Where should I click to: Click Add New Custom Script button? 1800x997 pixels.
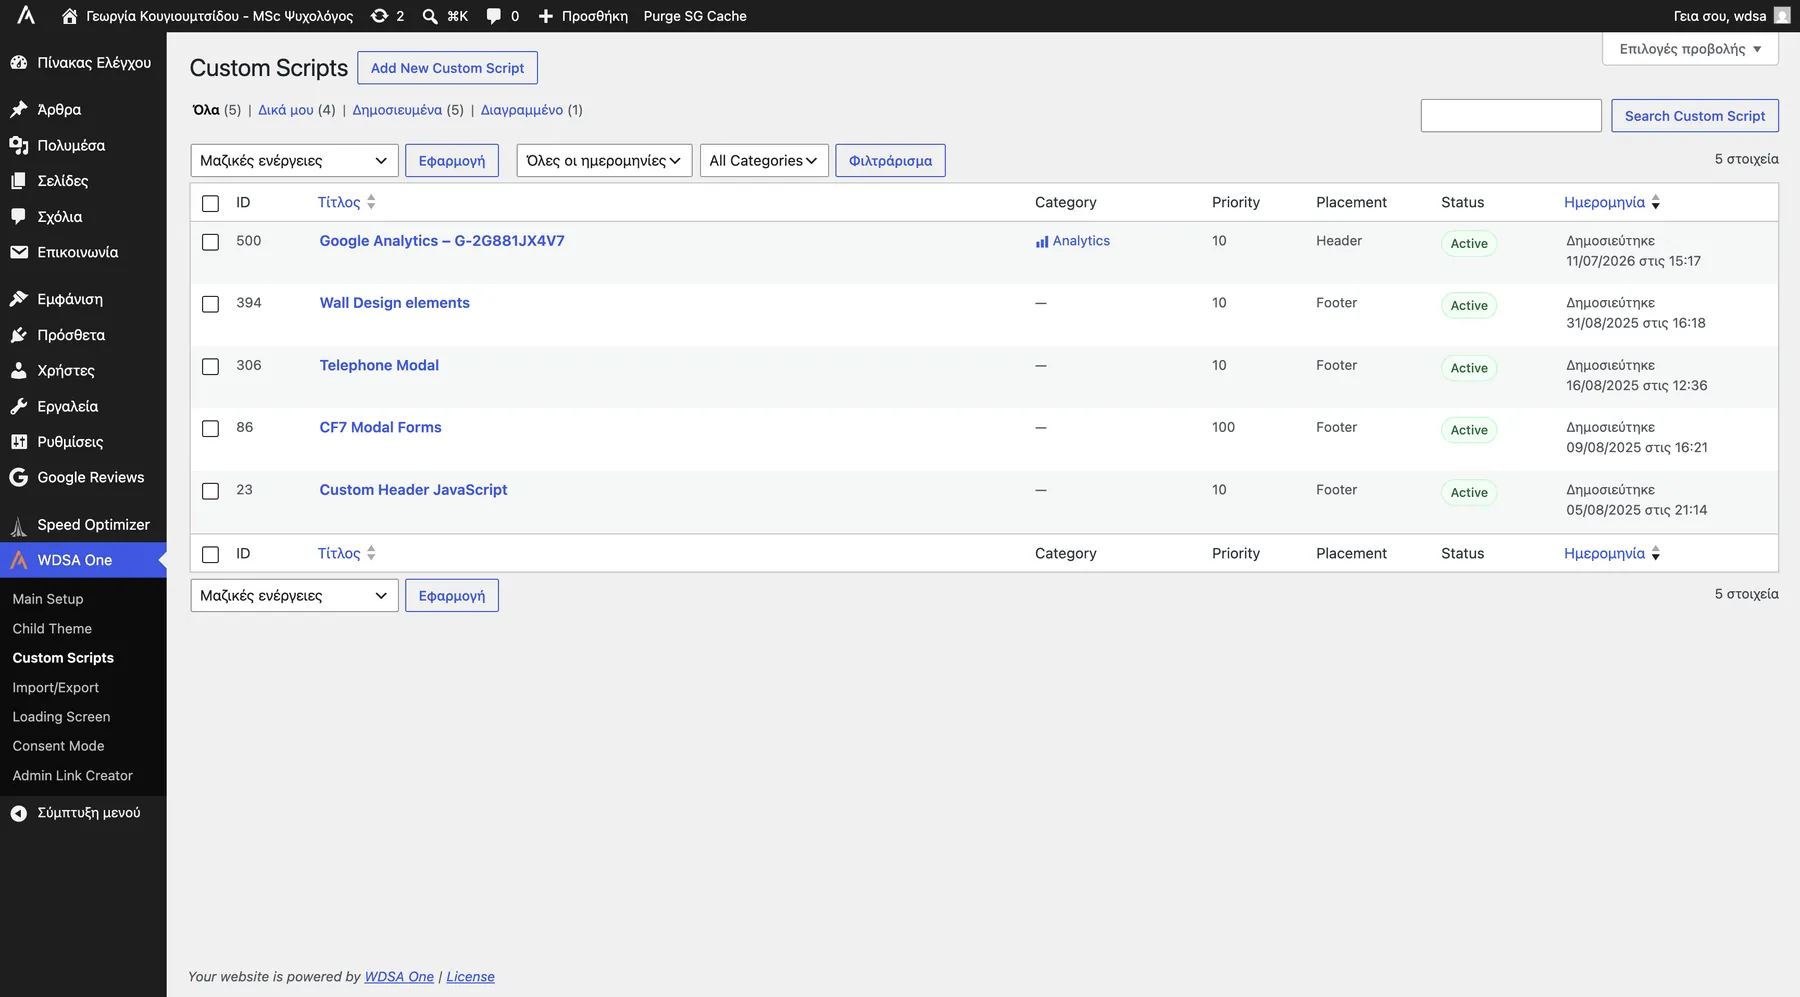tap(447, 68)
